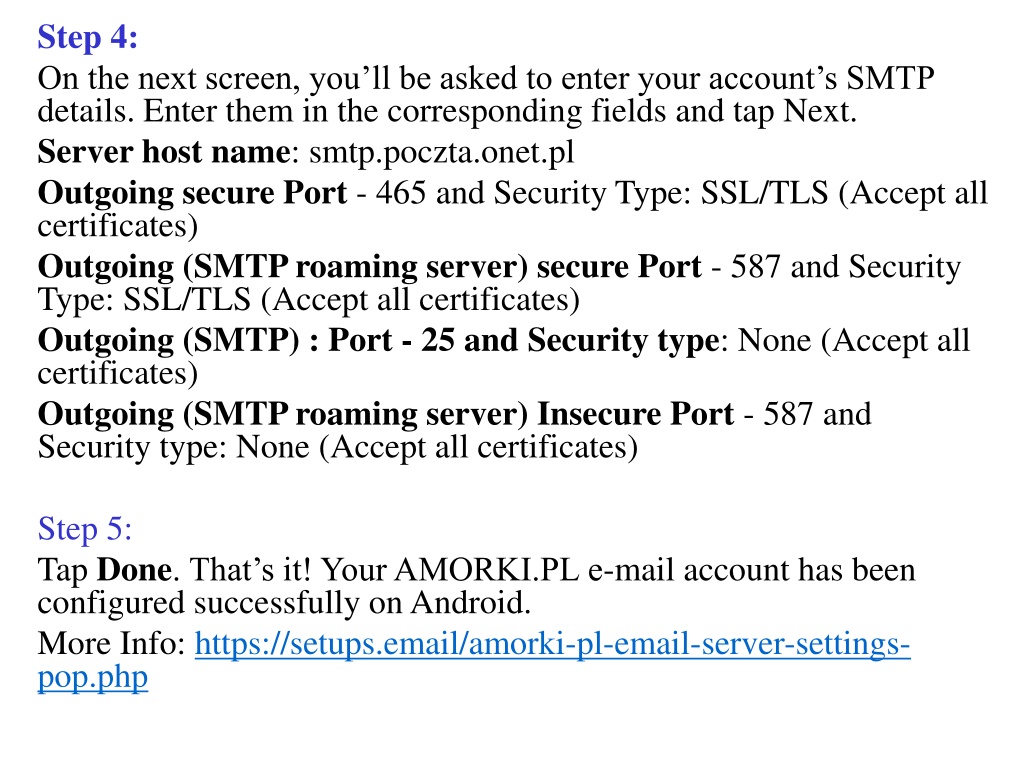Click the smtp.poczta.onet.pl host name text

point(441,152)
